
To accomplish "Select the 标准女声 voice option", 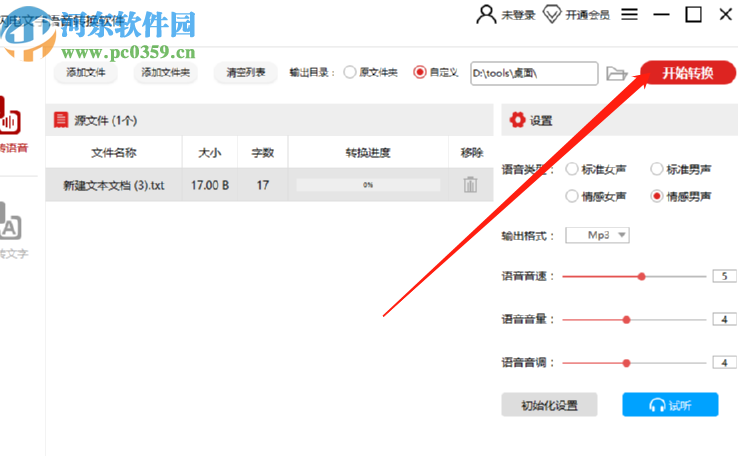I will (571, 169).
